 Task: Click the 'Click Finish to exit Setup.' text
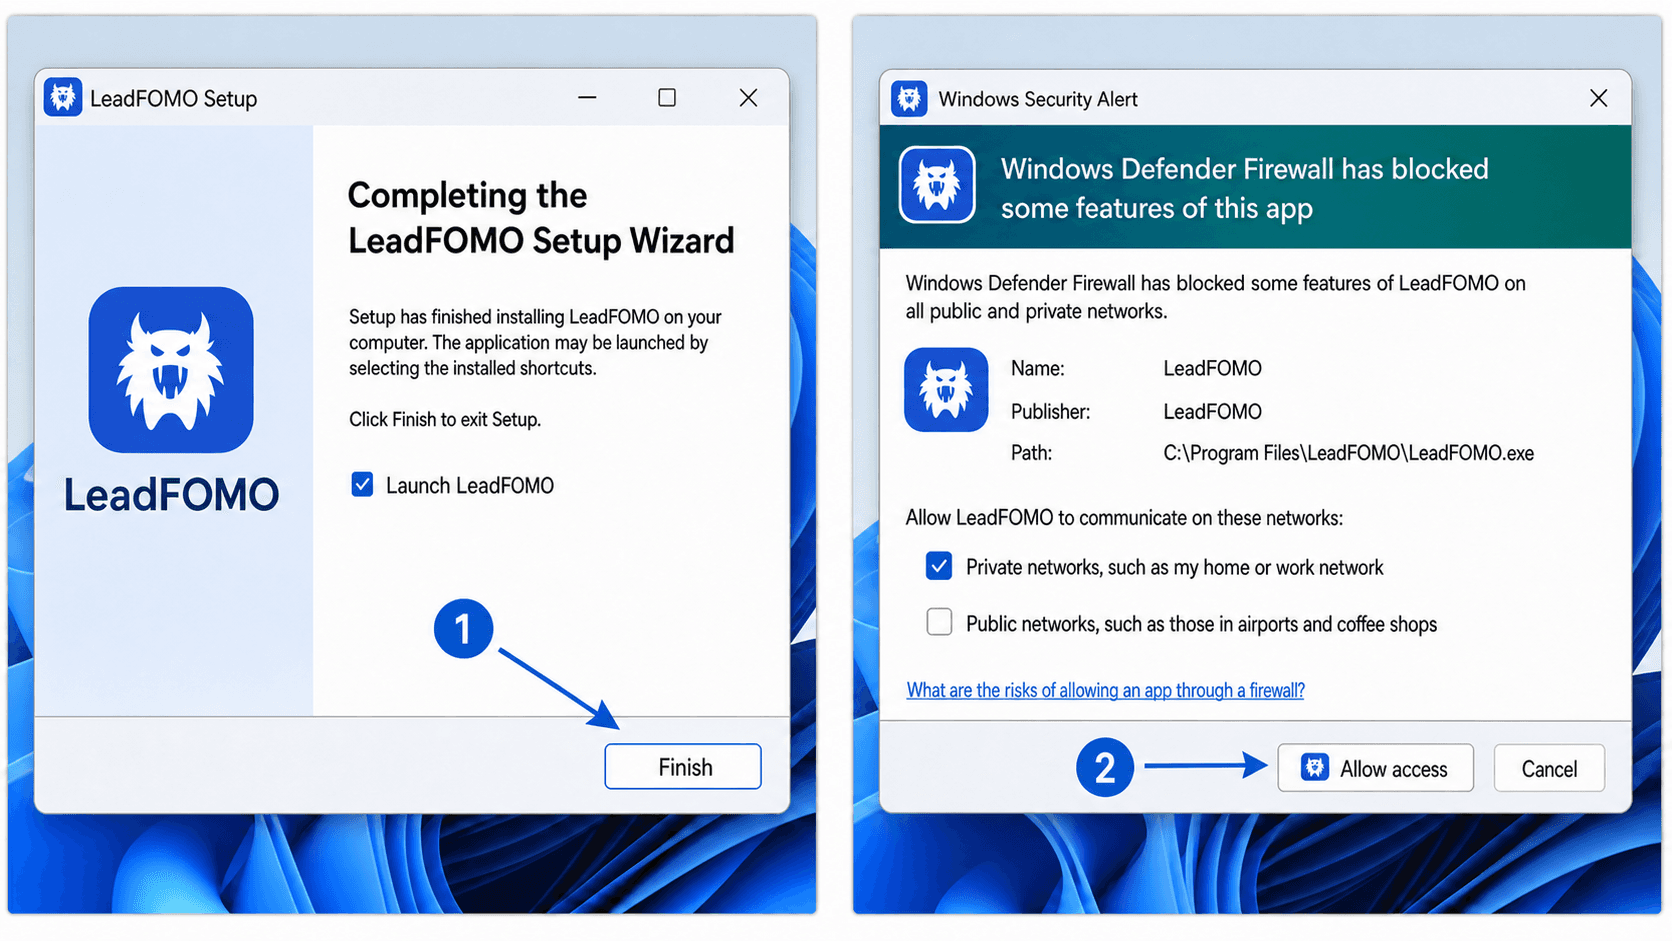coord(445,419)
